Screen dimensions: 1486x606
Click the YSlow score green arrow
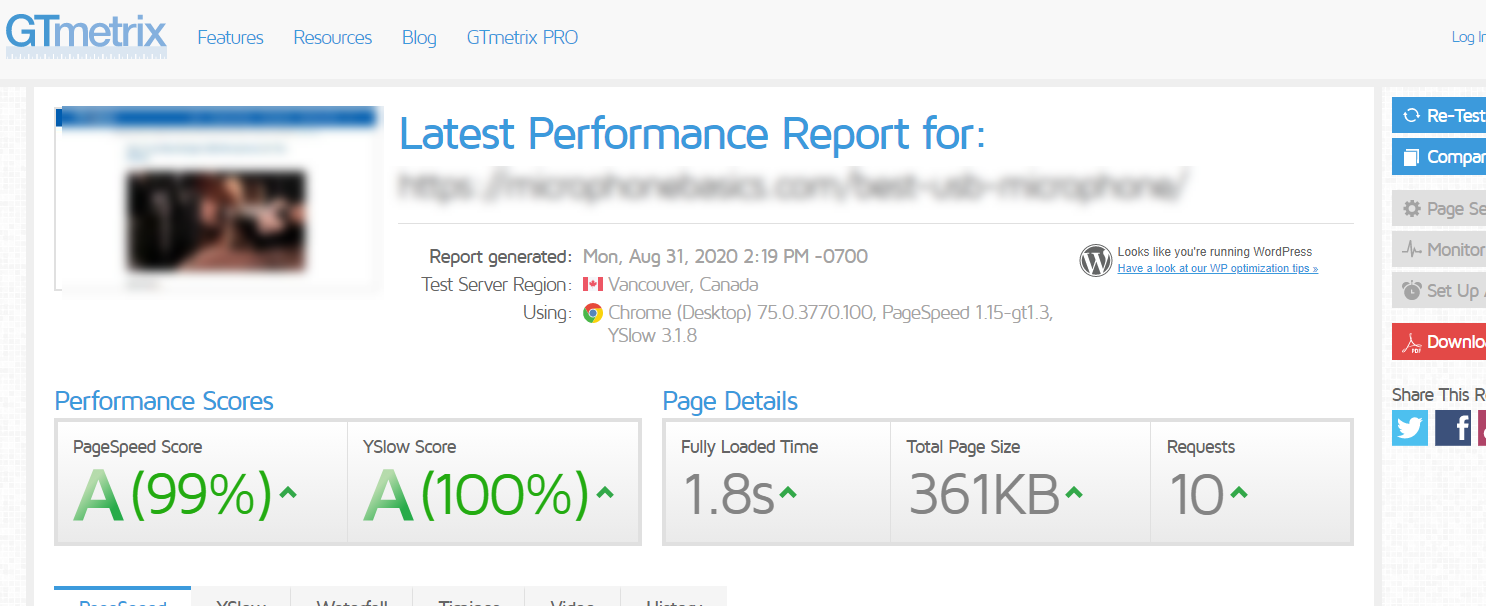click(604, 492)
